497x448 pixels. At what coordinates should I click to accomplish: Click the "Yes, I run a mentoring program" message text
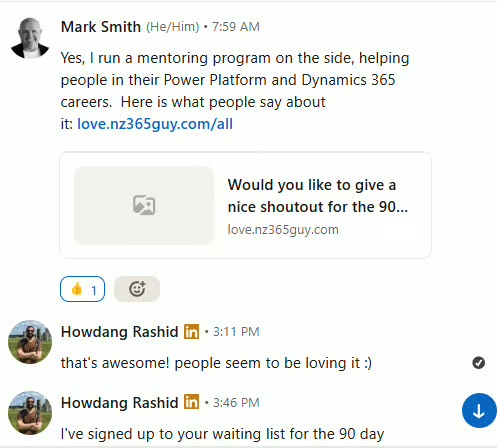coord(235,91)
